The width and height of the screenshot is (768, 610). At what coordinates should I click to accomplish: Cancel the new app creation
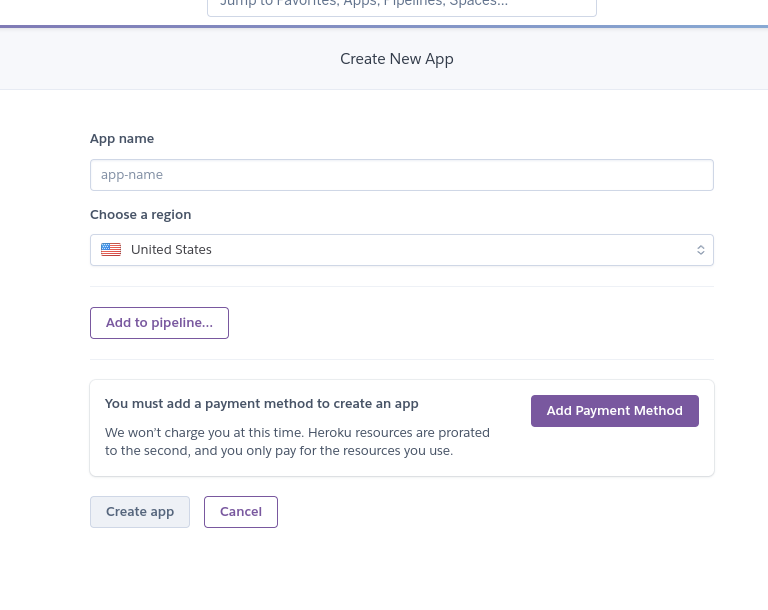(241, 512)
